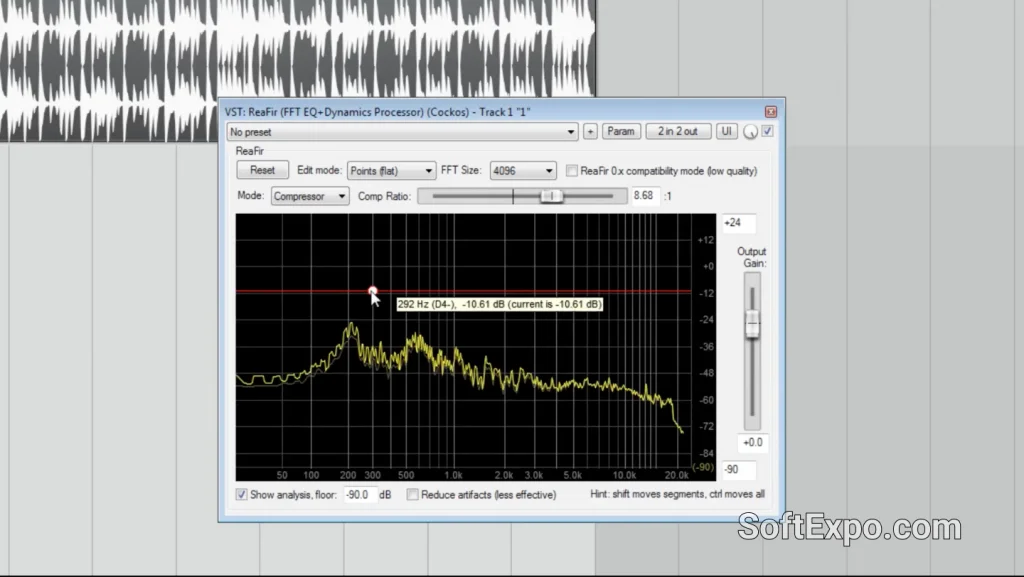The height and width of the screenshot is (577, 1024).
Task: Adjust the wet/dry mix knob
Action: click(x=751, y=132)
